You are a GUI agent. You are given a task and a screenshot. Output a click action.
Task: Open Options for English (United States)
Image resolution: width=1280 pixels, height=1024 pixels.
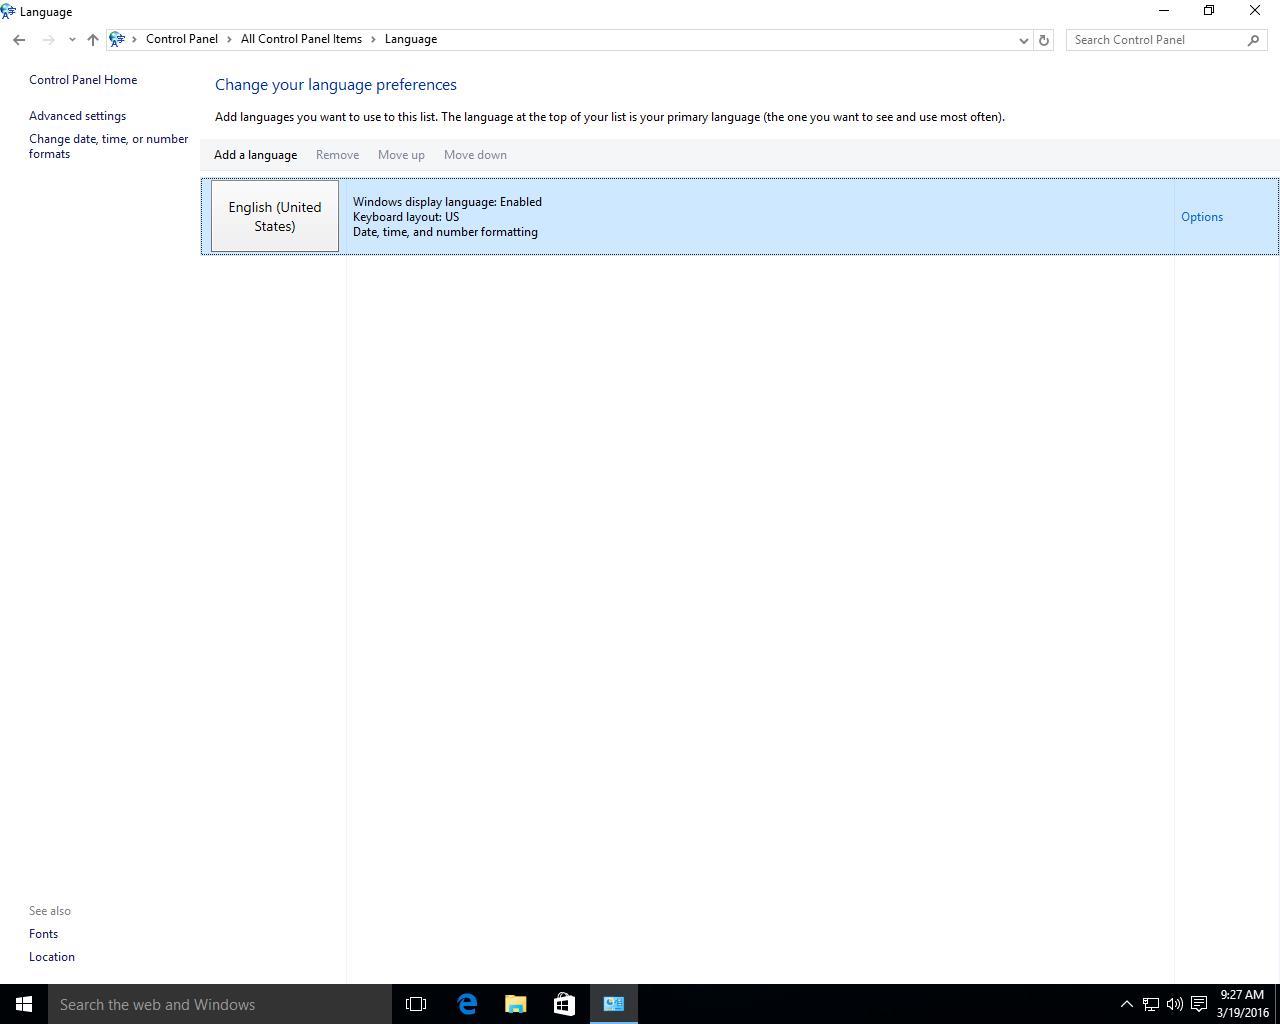(1202, 217)
